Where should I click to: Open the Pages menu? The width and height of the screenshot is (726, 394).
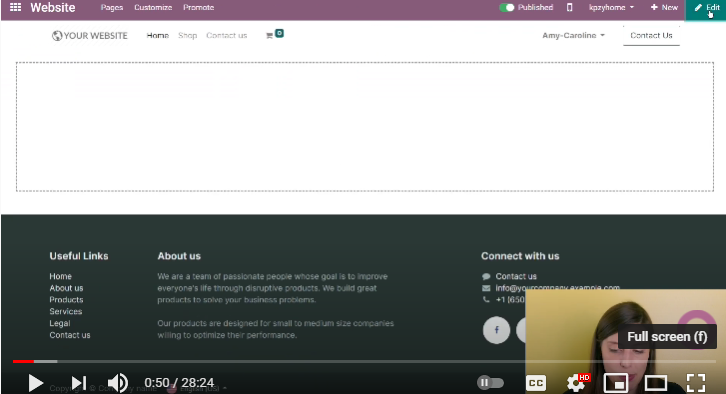(x=112, y=7)
